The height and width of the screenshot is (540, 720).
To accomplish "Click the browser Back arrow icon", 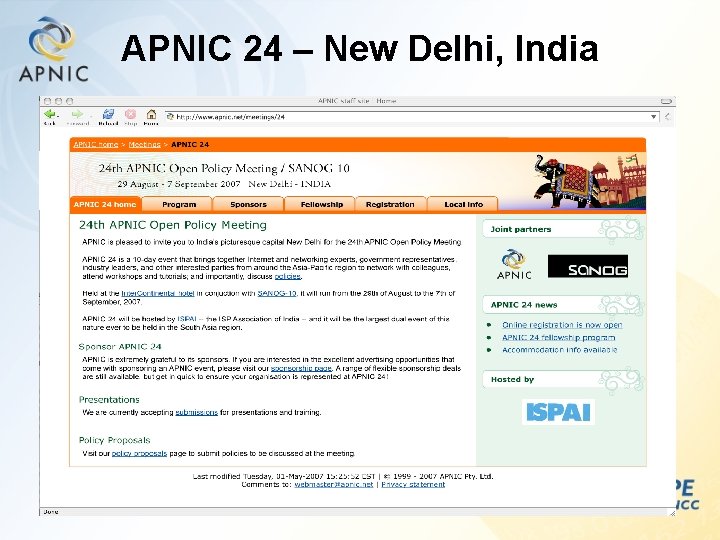I will tap(50, 114).
